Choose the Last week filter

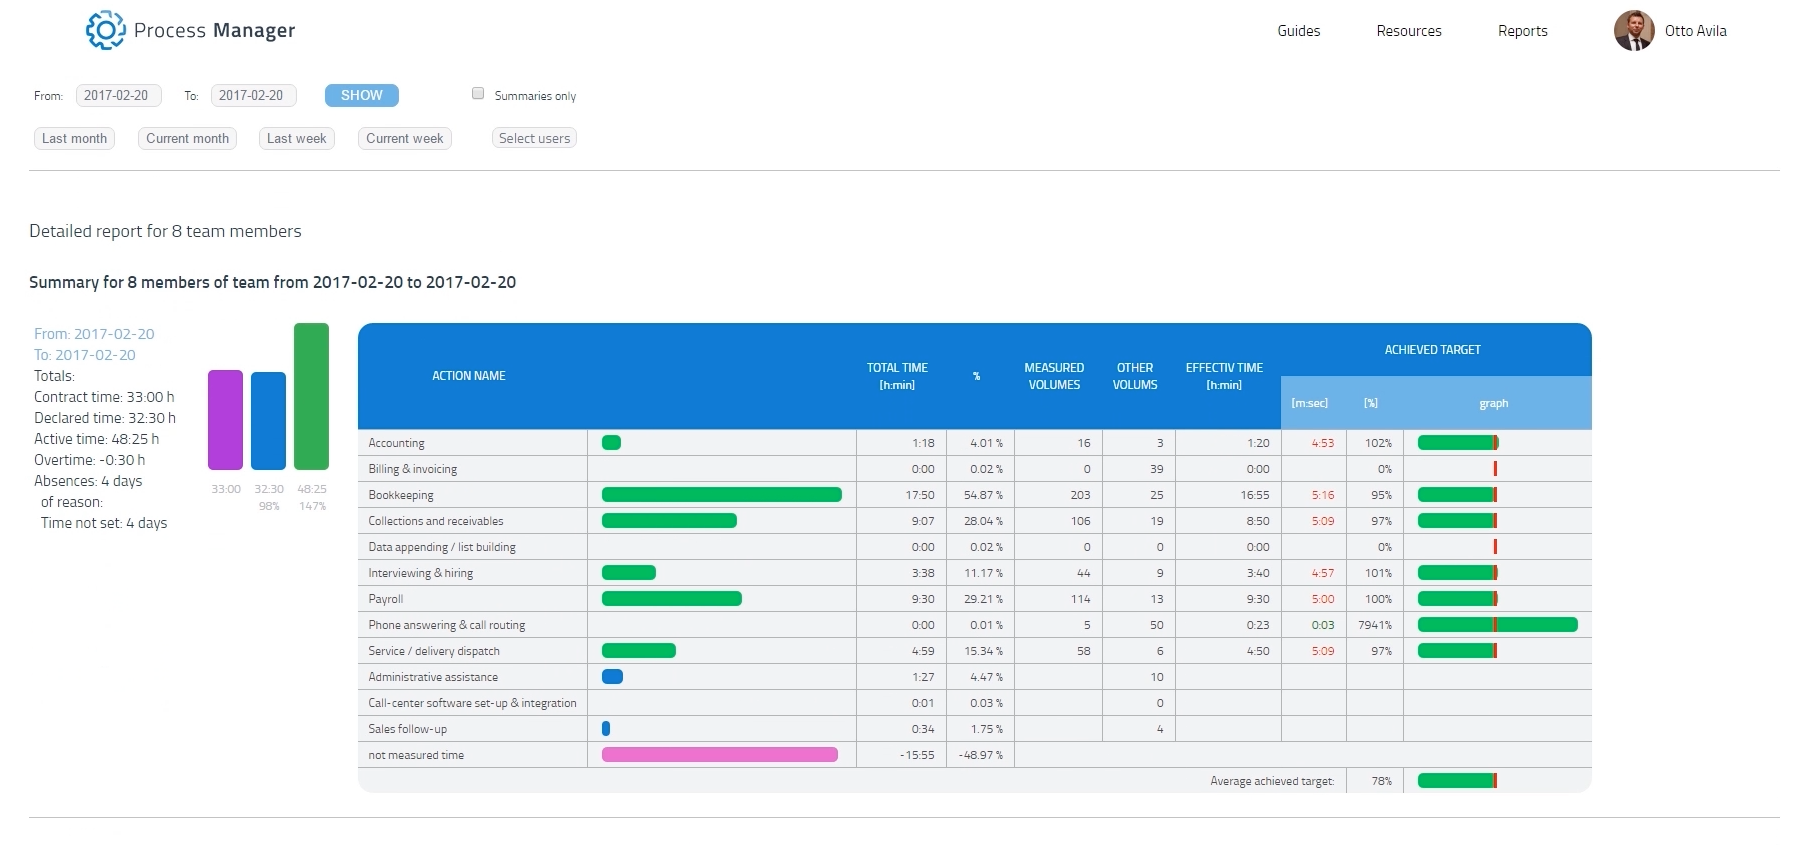pos(296,139)
